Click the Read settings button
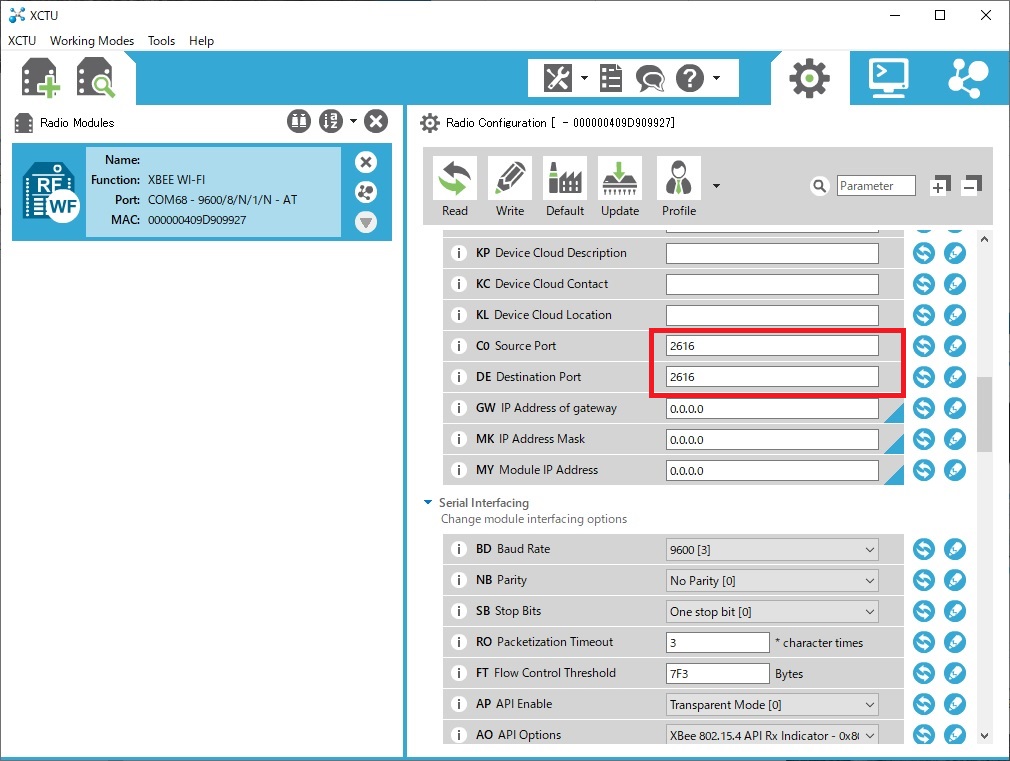Image resolution: width=1010 pixels, height=761 pixels. tap(454, 187)
